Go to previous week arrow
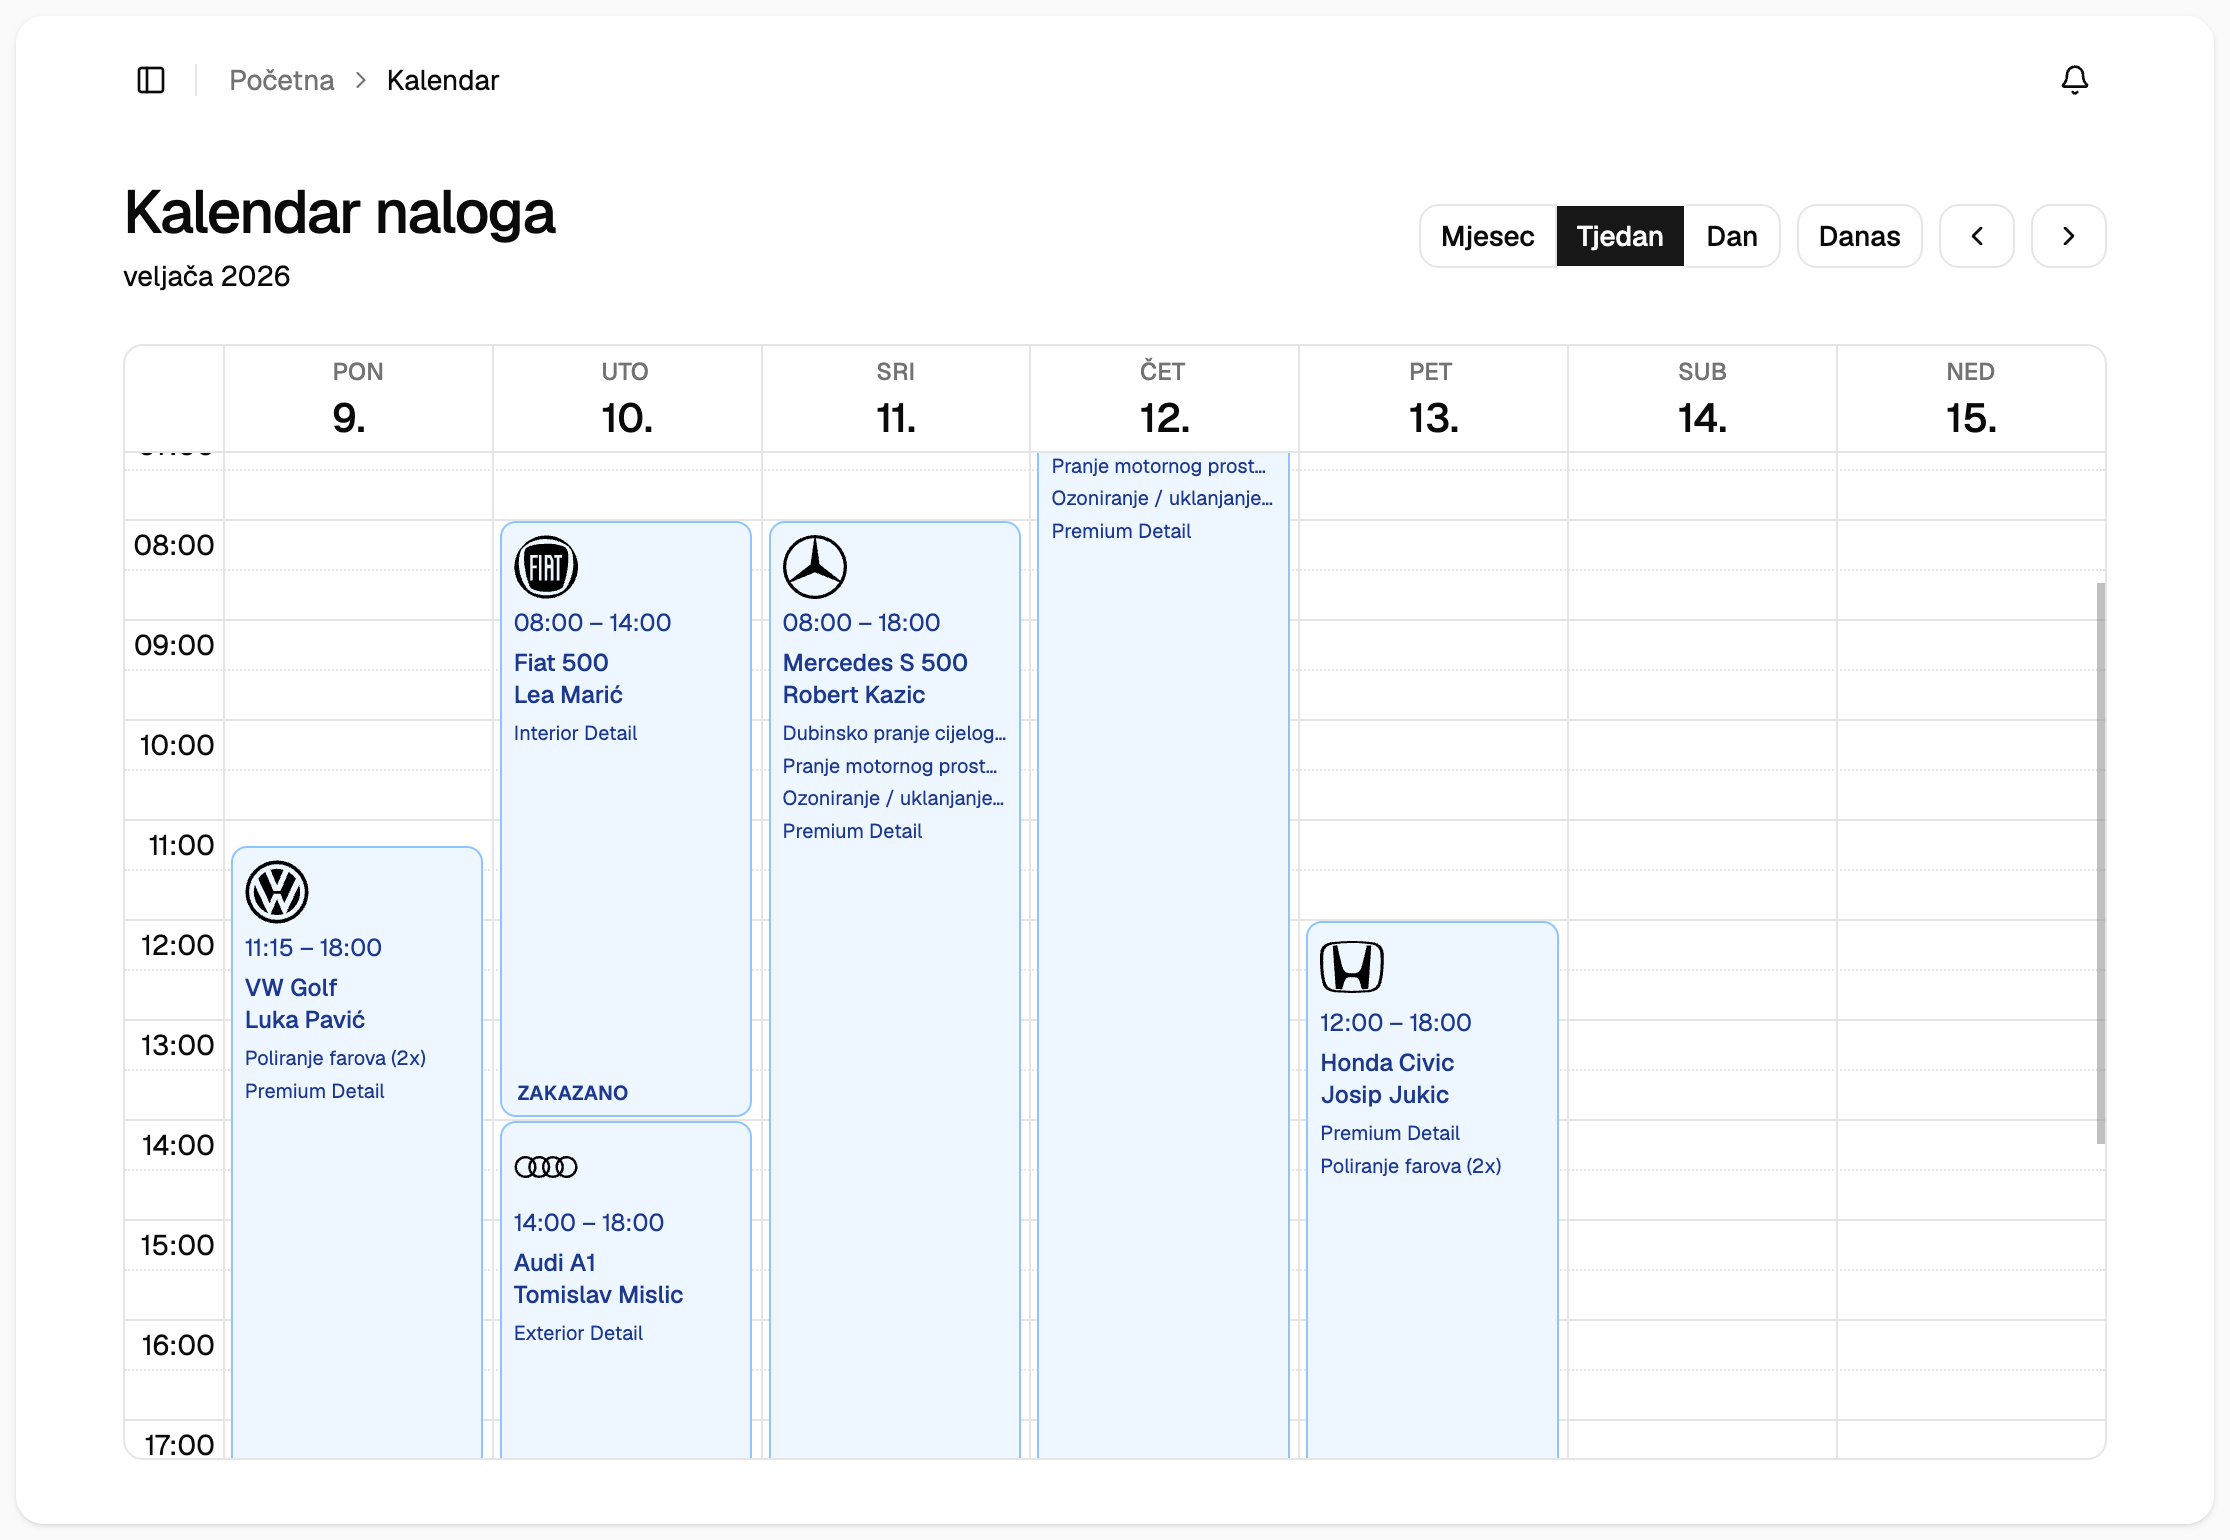 click(1976, 236)
